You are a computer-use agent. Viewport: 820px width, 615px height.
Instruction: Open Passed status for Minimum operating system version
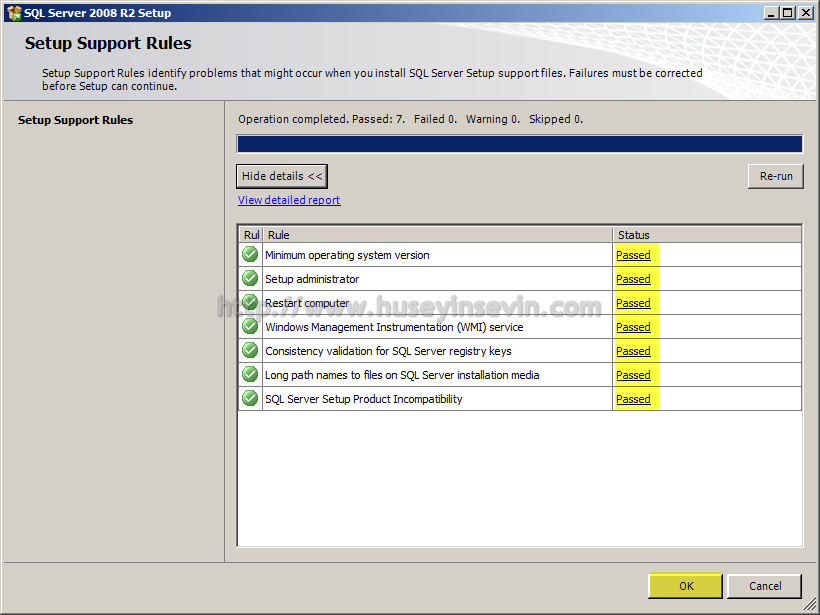[x=633, y=255]
